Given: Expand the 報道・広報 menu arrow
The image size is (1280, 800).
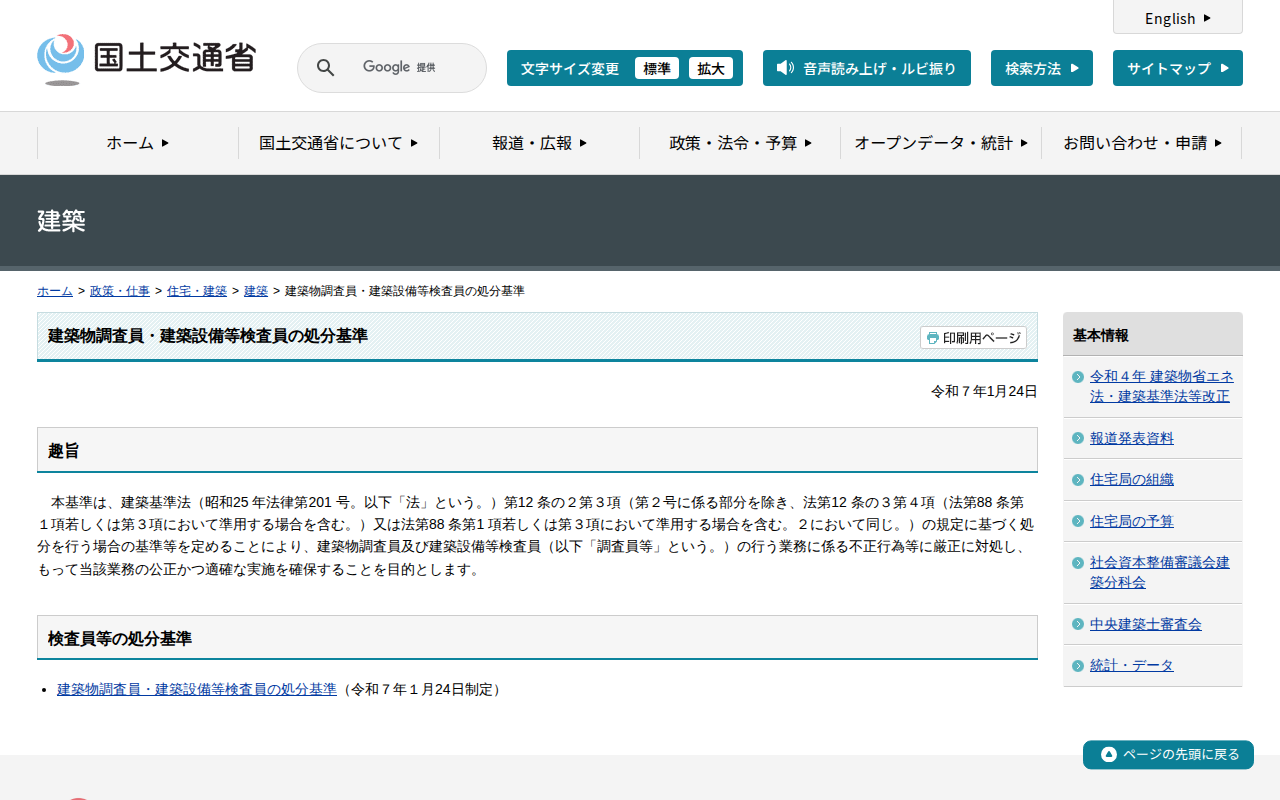Looking at the screenshot, I should click(583, 143).
